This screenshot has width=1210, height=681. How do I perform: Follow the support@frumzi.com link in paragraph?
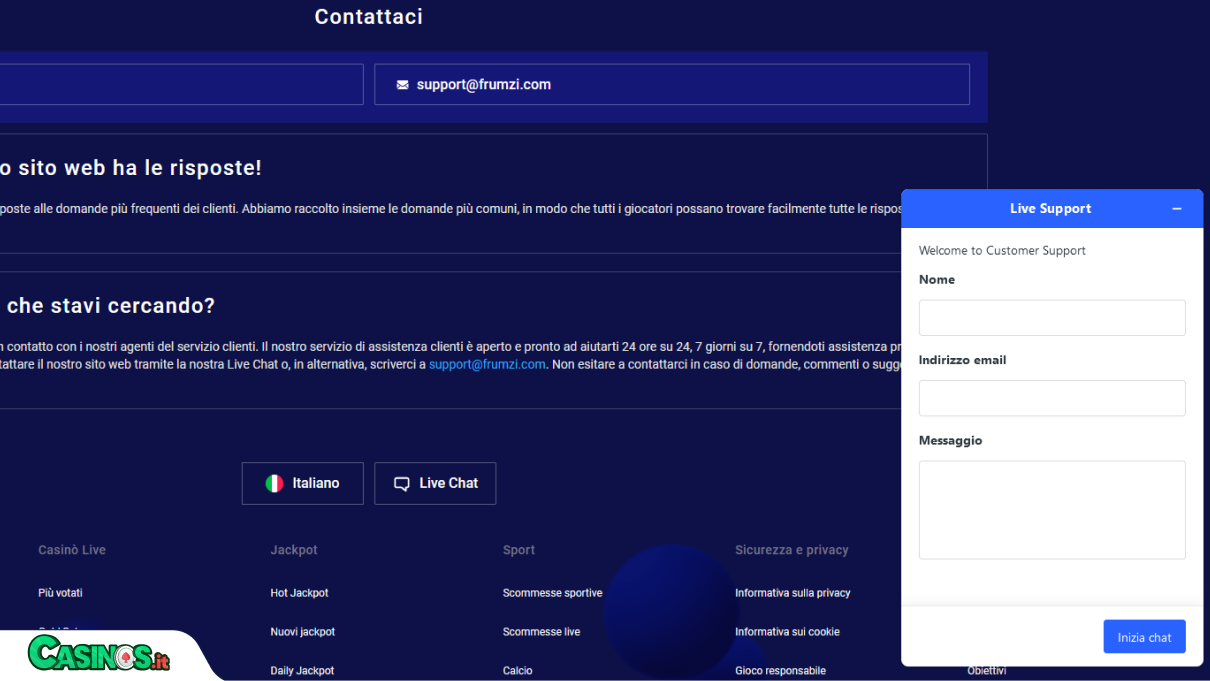click(x=487, y=364)
